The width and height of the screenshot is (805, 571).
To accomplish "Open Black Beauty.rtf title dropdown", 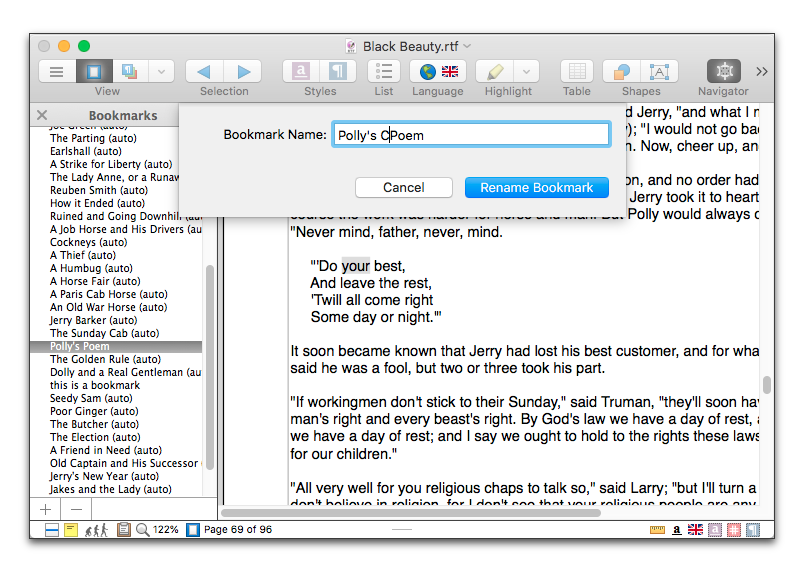I will tap(467, 46).
